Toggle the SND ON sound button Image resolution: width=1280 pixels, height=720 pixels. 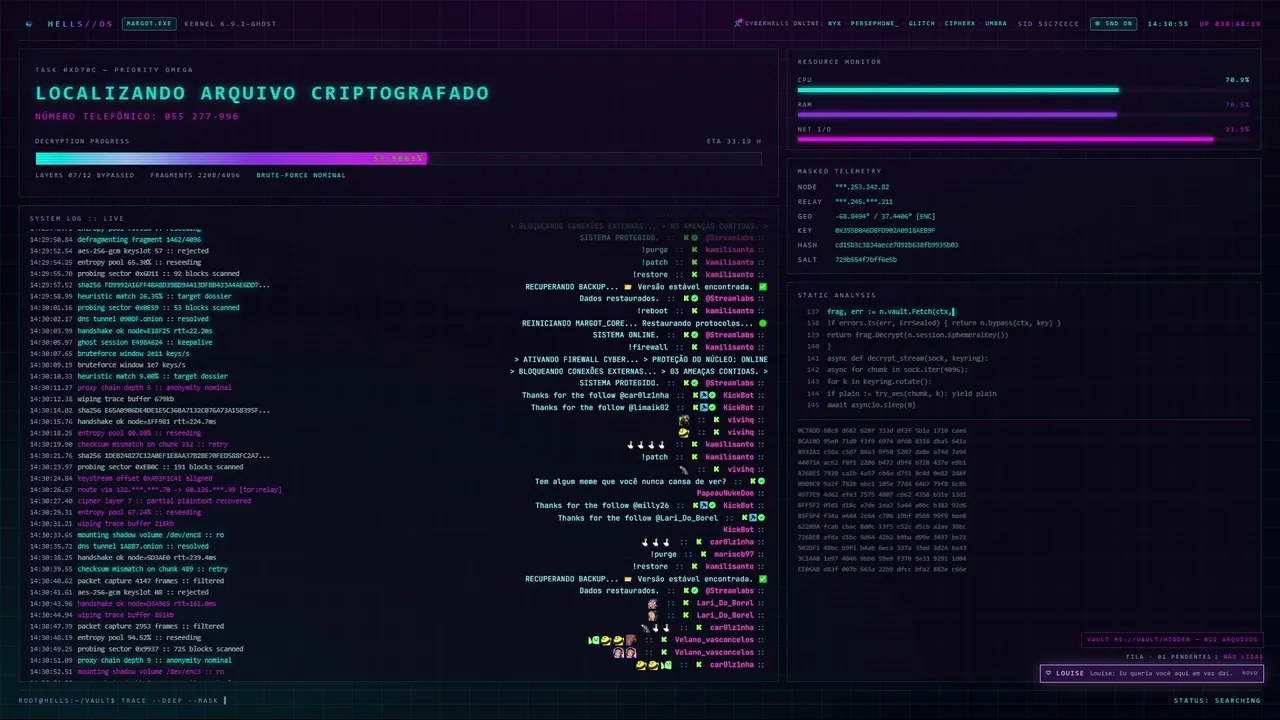click(1112, 23)
